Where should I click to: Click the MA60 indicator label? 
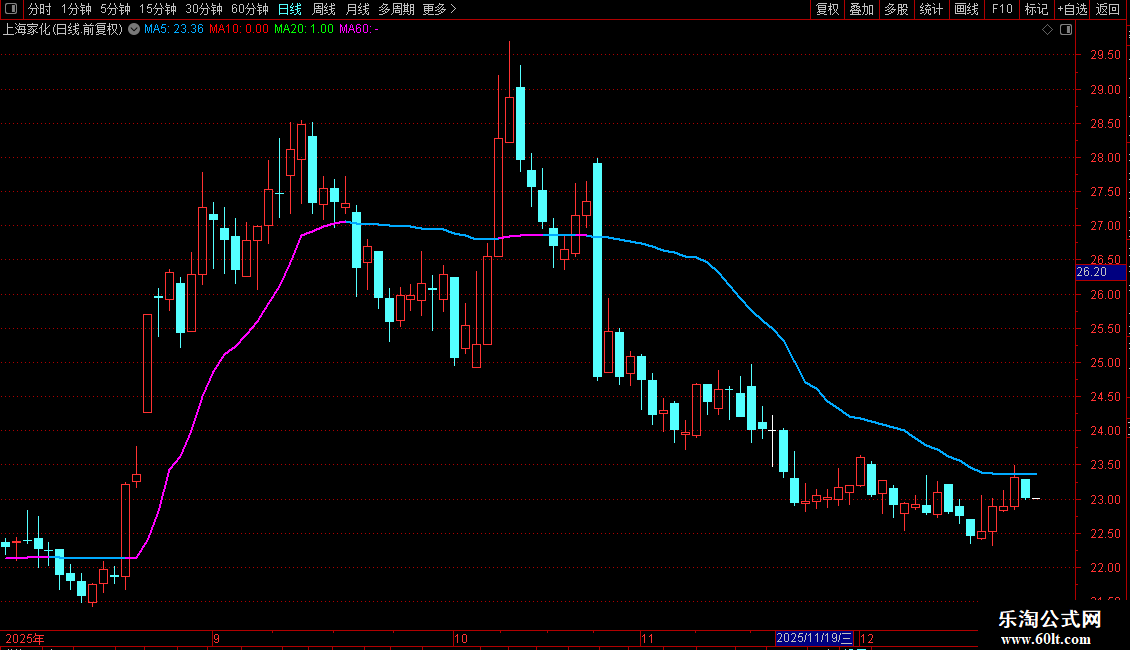[x=359, y=29]
